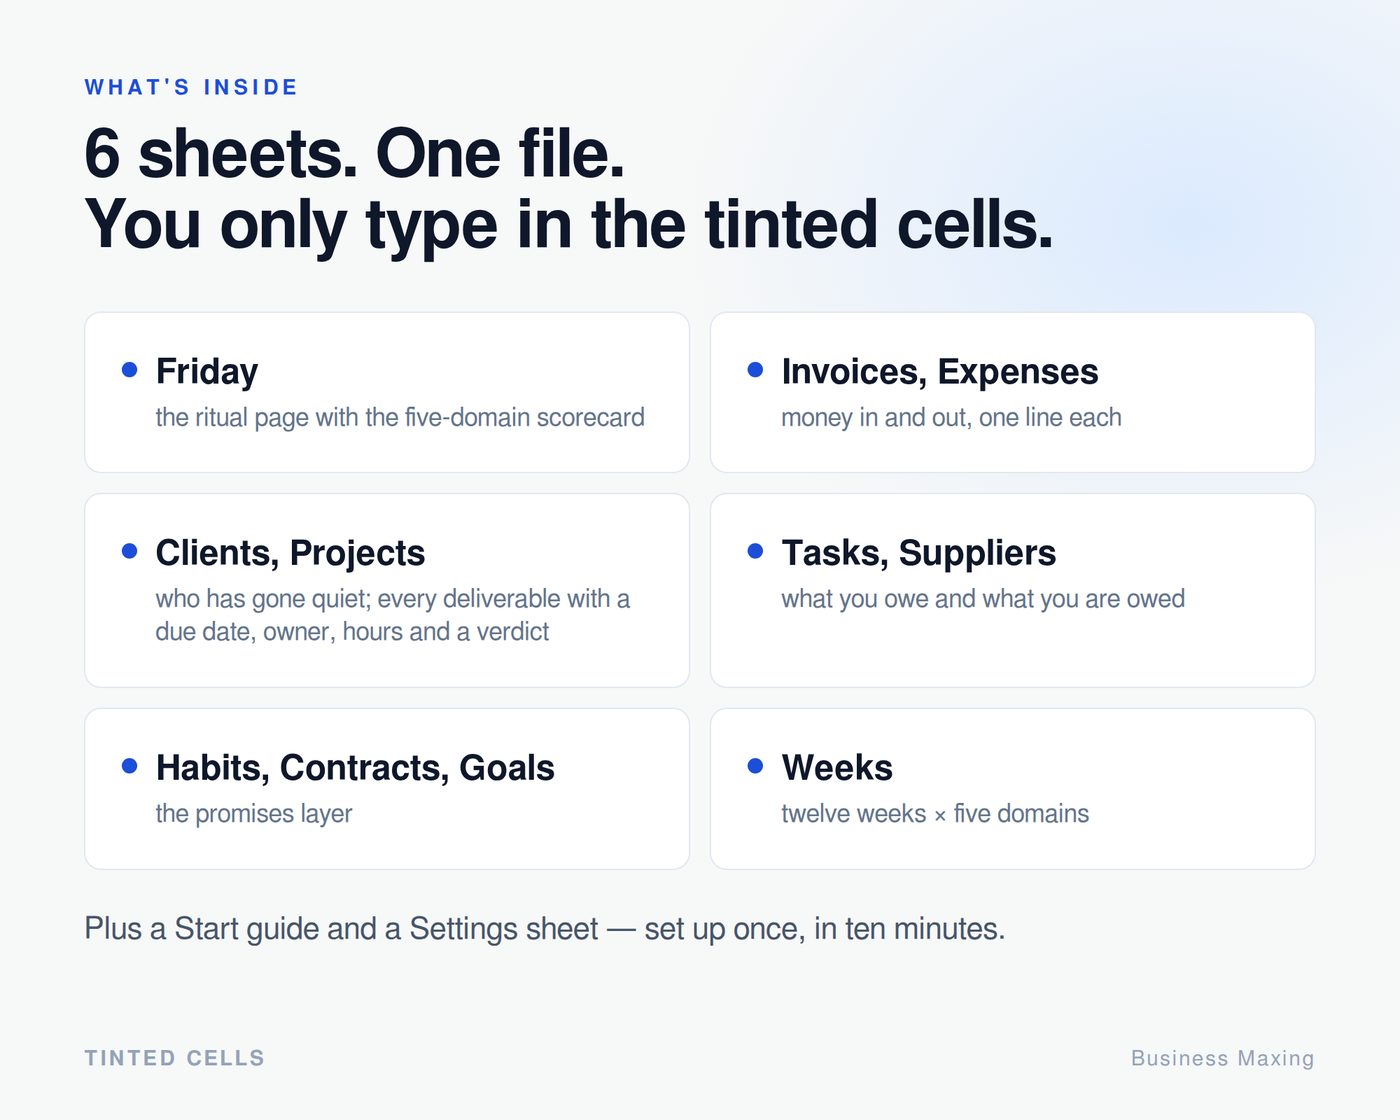This screenshot has height=1120, width=1400.
Task: Select the Weeks card title
Action: point(837,768)
